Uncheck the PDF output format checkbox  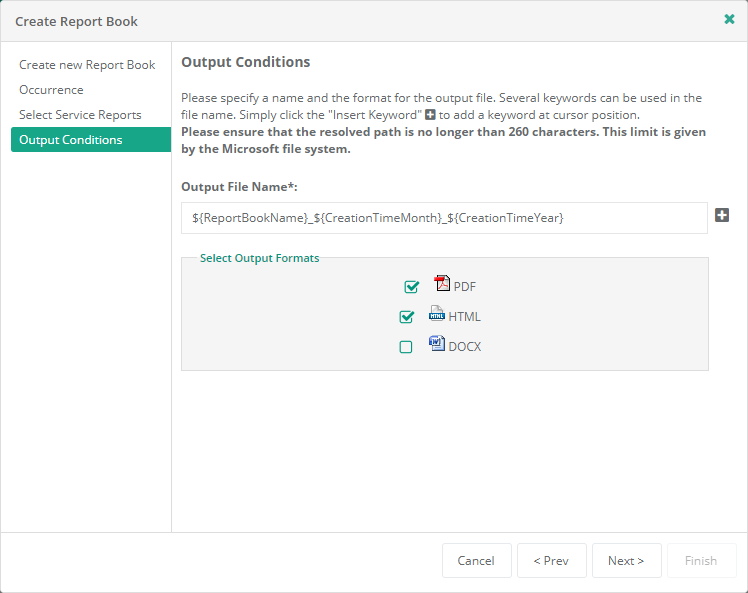(411, 287)
